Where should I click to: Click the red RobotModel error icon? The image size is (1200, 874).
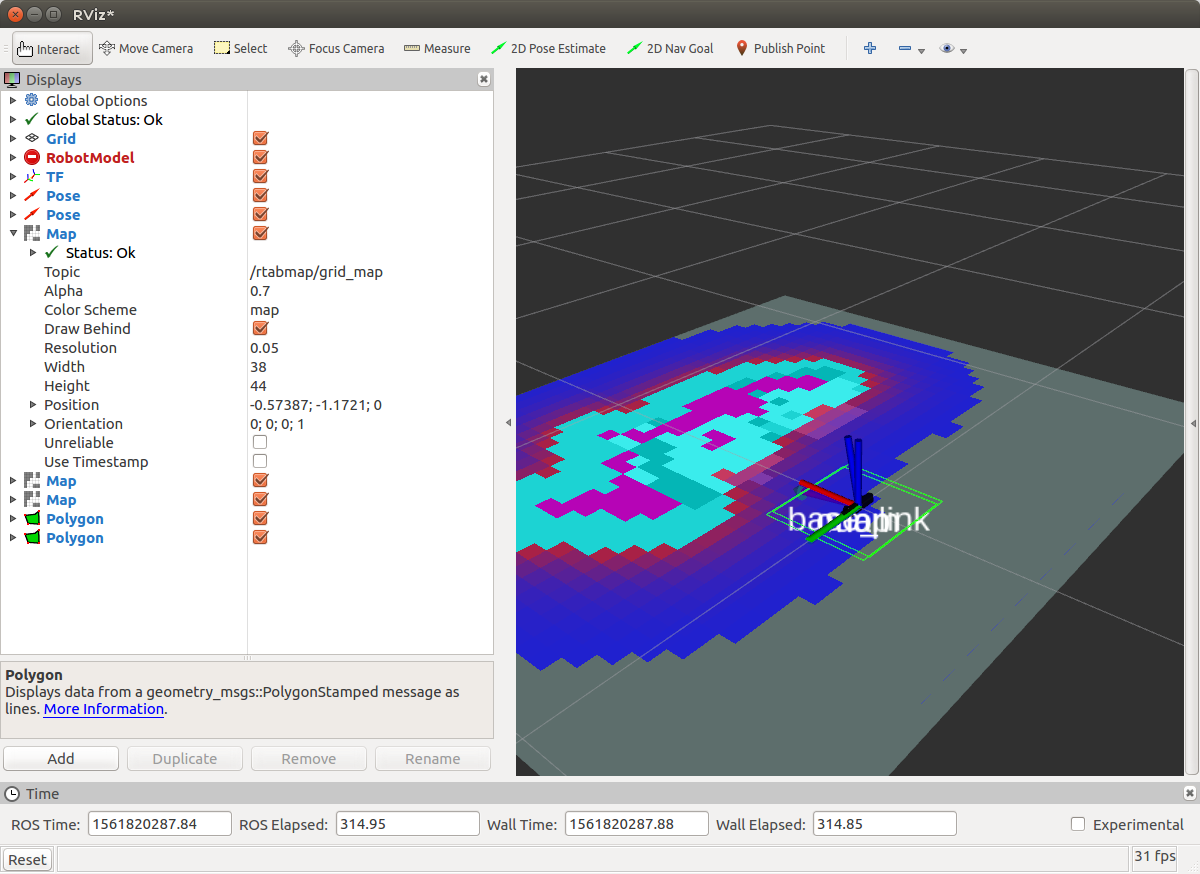tap(31, 157)
